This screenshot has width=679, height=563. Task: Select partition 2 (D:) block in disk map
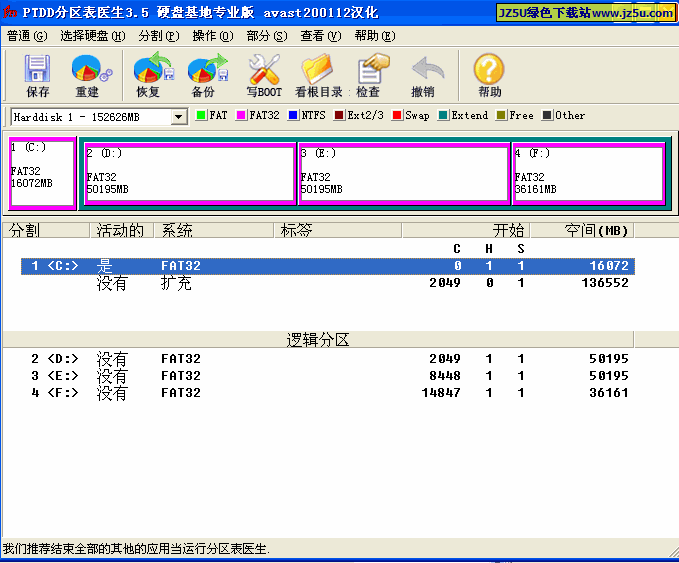coord(190,174)
